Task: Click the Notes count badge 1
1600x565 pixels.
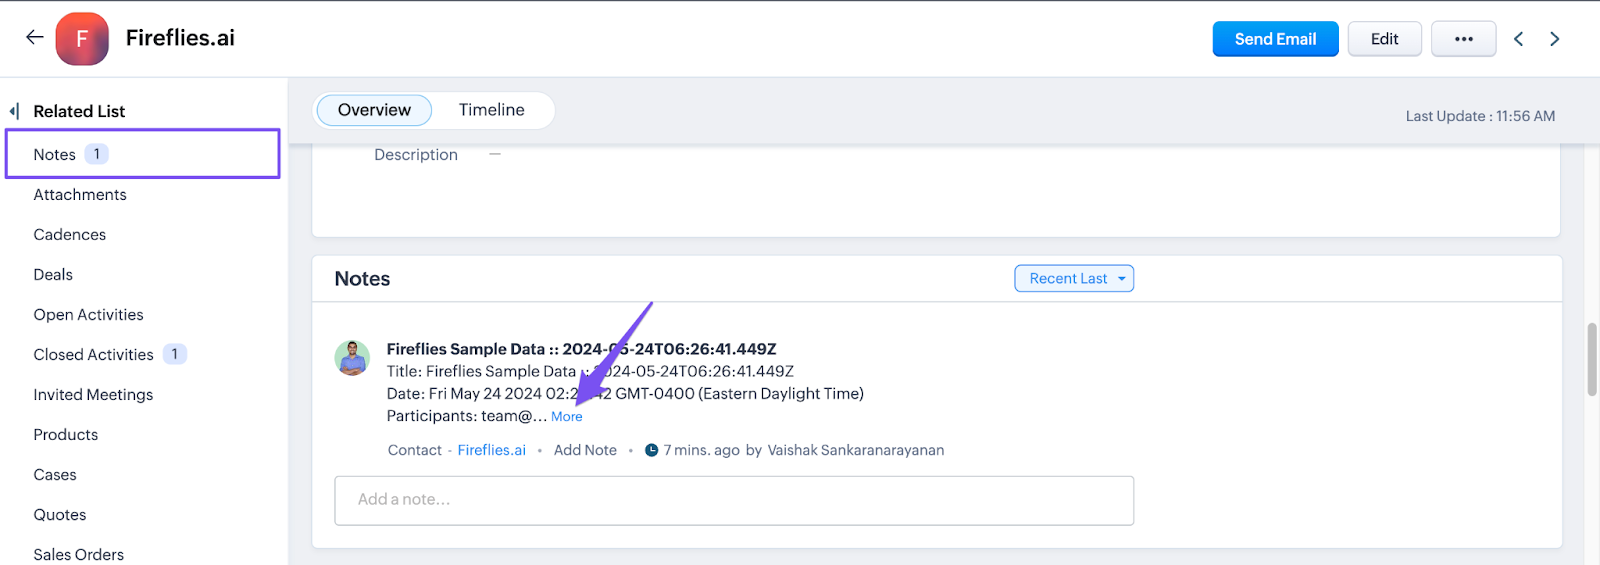Action: click(96, 154)
